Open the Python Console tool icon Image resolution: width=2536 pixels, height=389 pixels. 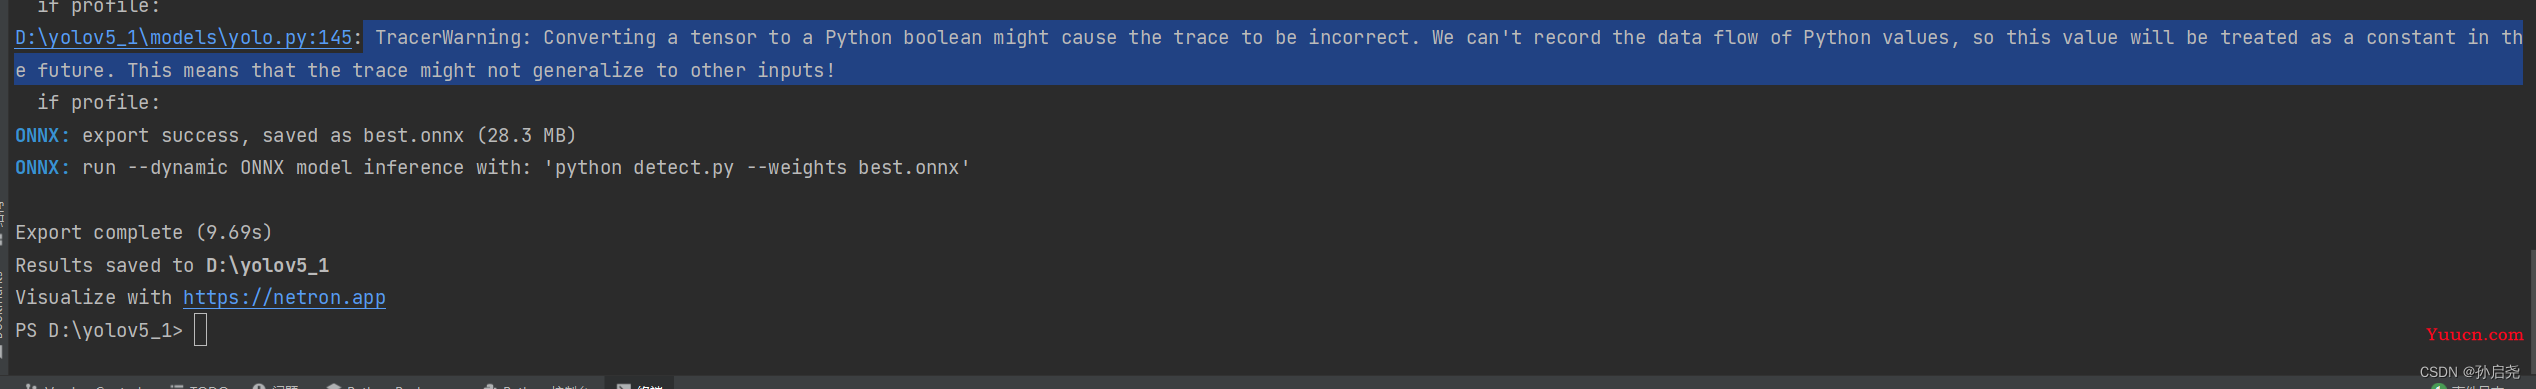point(489,386)
